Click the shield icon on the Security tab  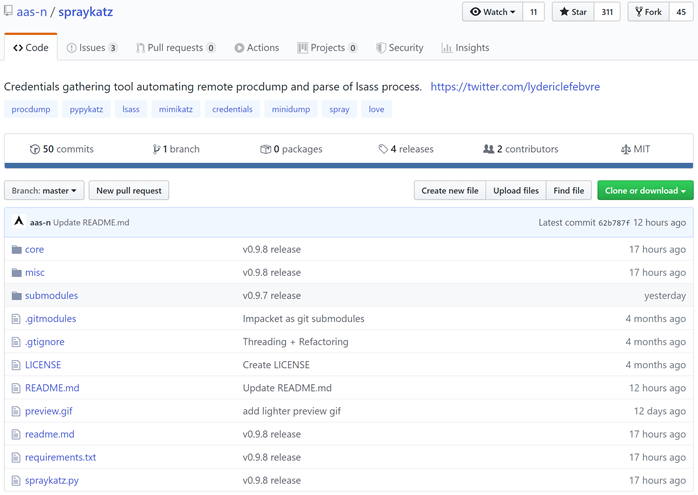381,48
